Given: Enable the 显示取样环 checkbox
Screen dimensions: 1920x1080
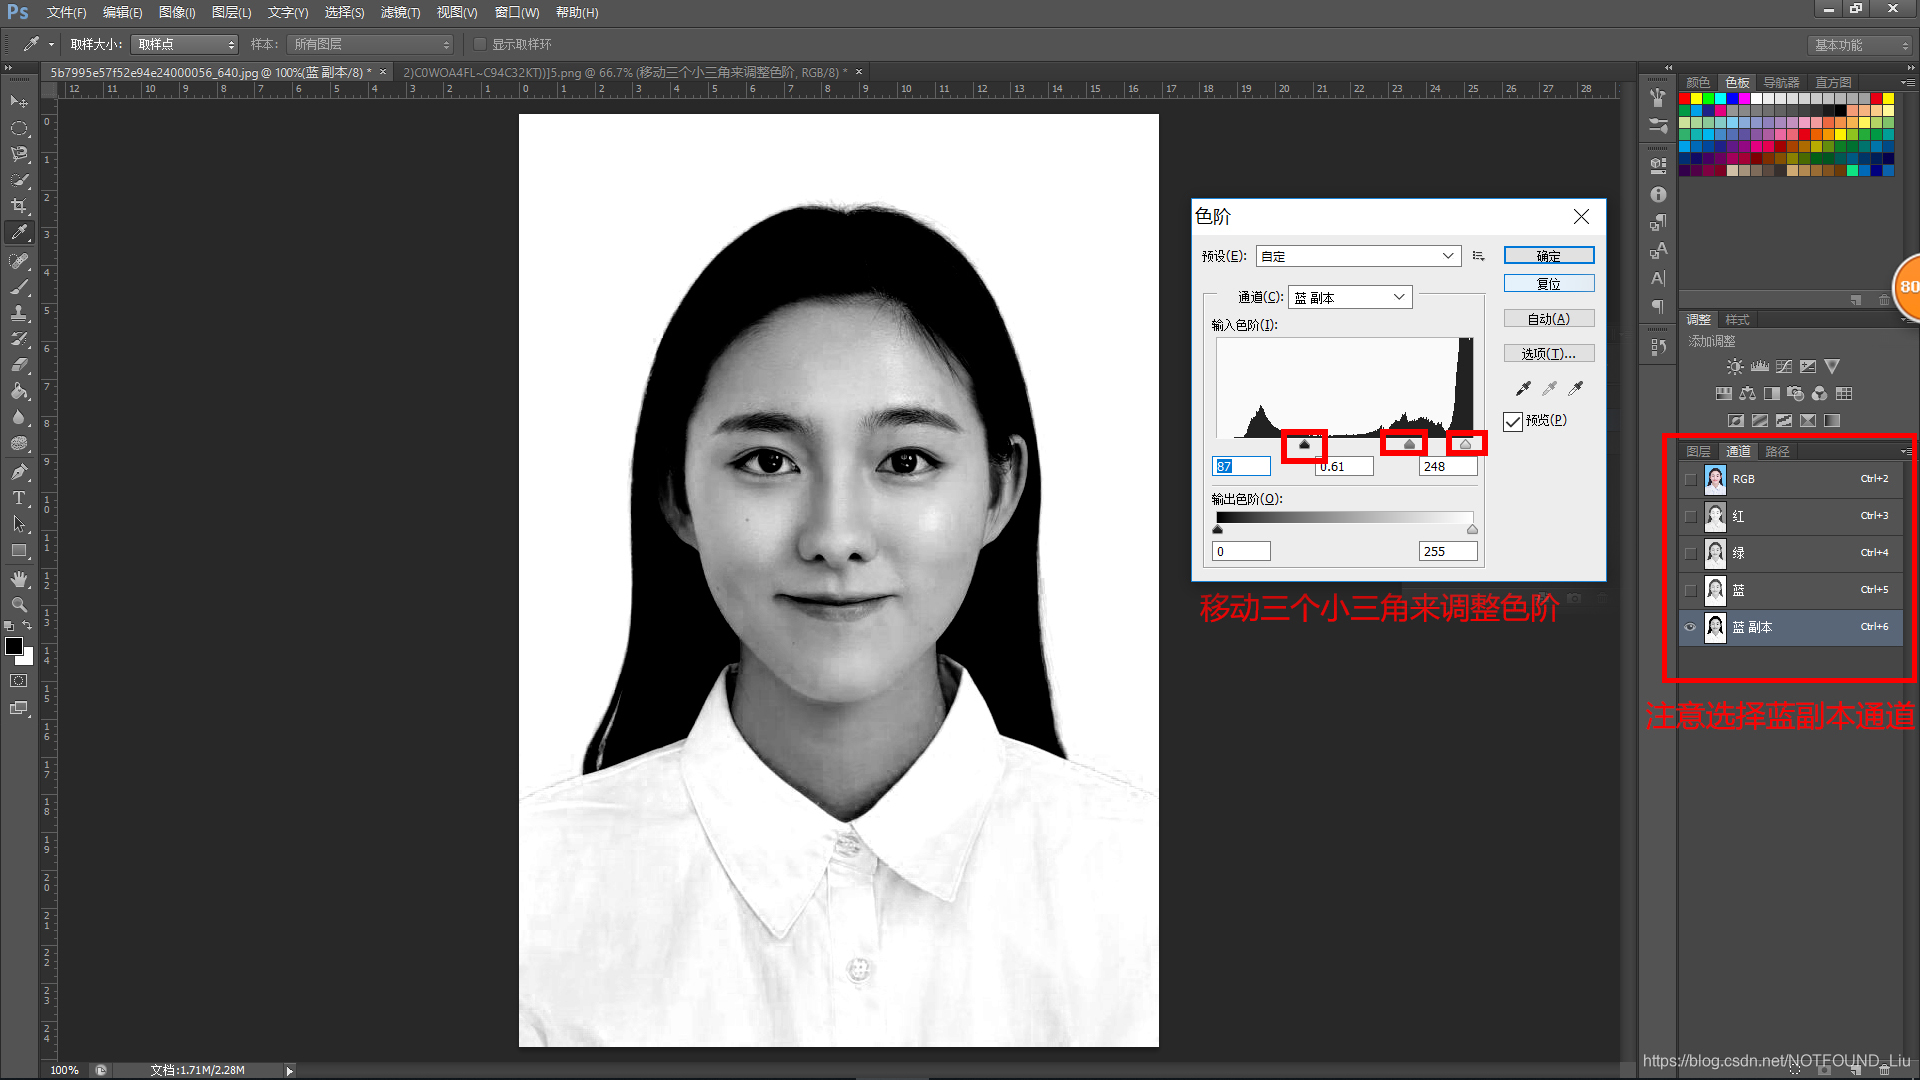Looking at the screenshot, I should pyautogui.click(x=480, y=44).
